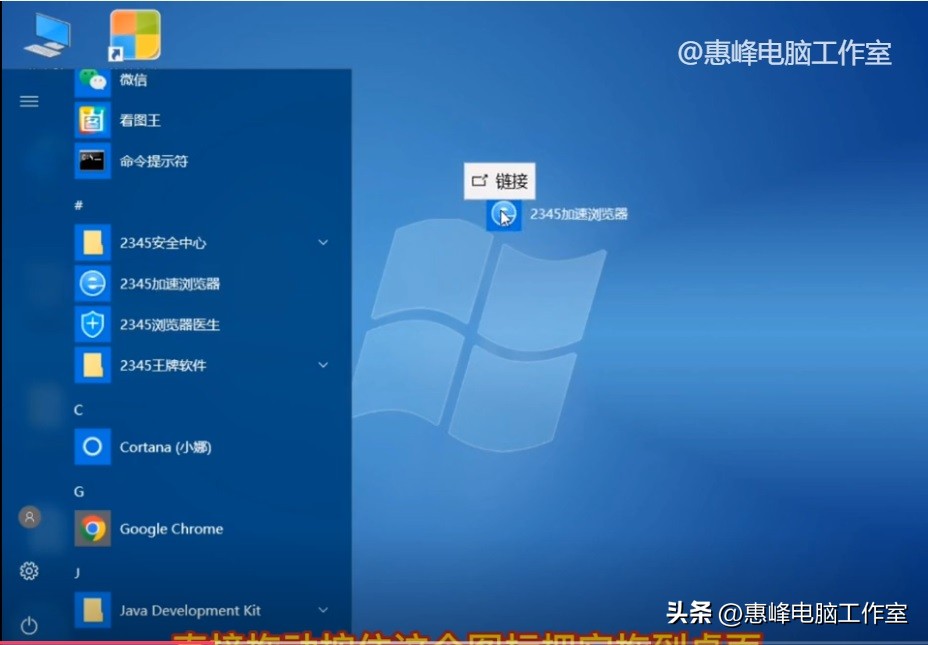This screenshot has width=928, height=645.
Task: Jump to the G section heading
Action: click(78, 490)
